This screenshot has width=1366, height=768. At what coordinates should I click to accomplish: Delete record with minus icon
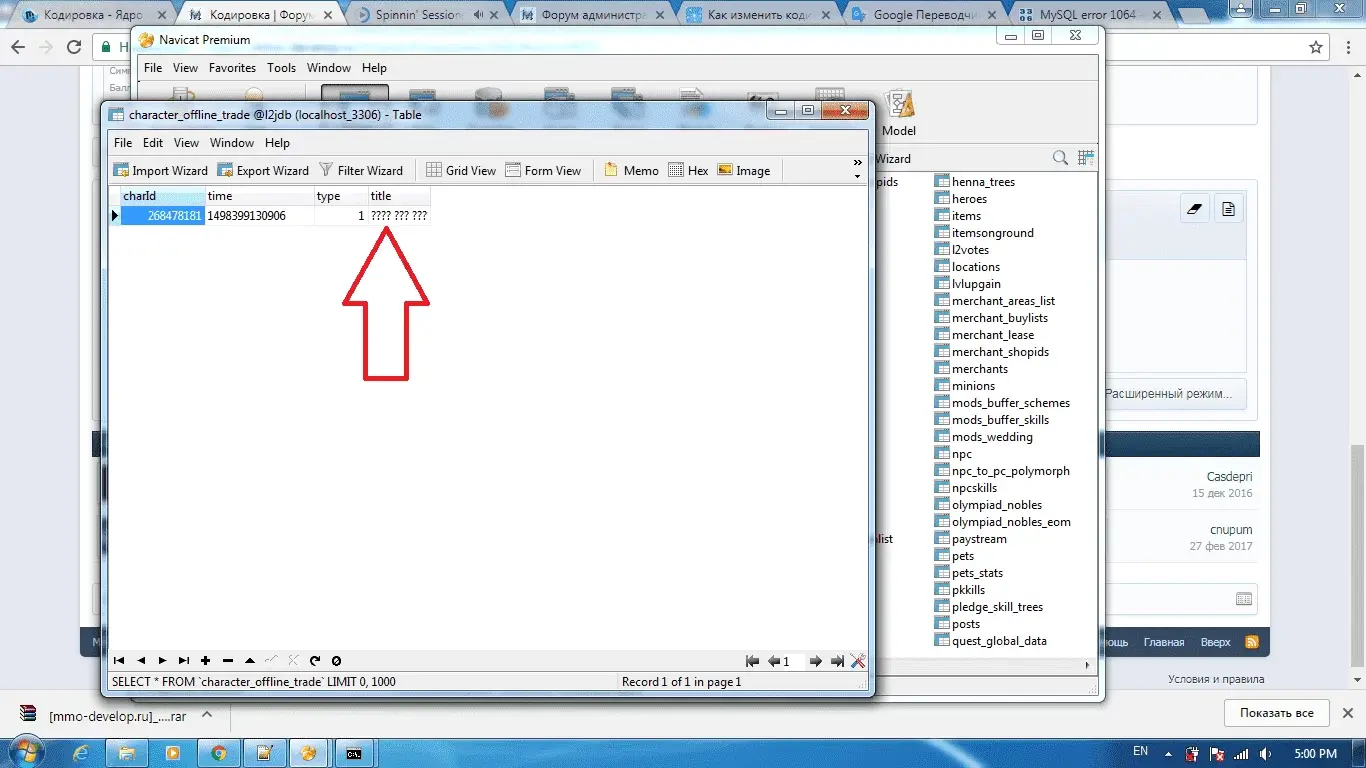coord(228,661)
